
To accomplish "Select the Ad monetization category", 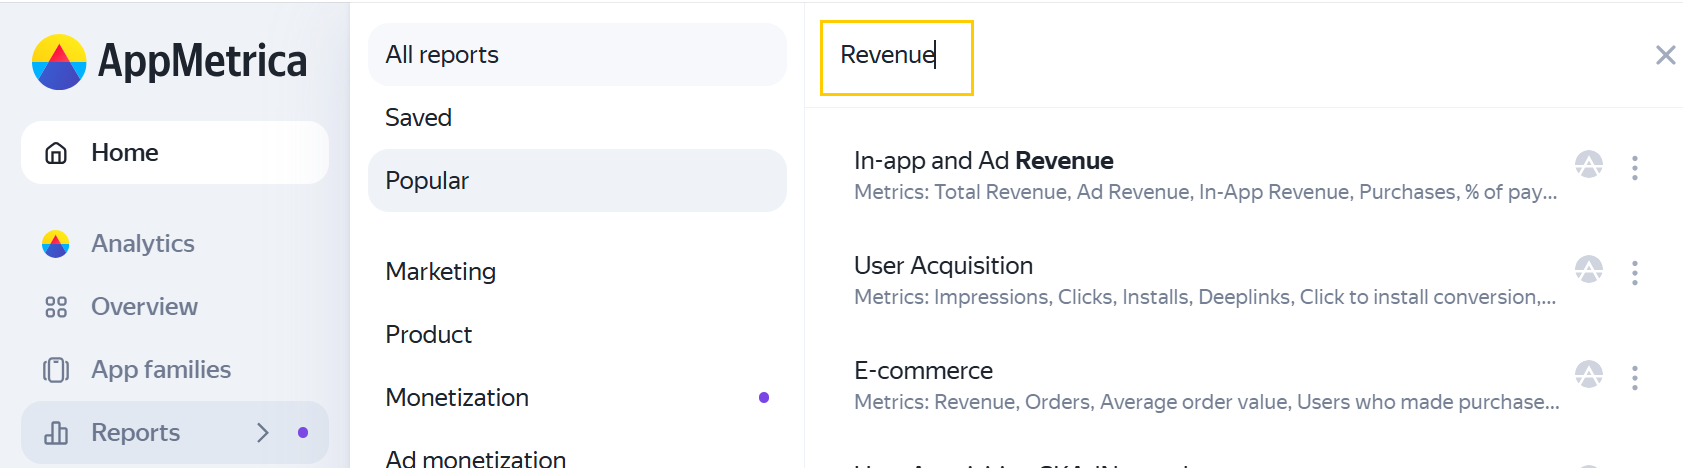I will (x=577, y=455).
